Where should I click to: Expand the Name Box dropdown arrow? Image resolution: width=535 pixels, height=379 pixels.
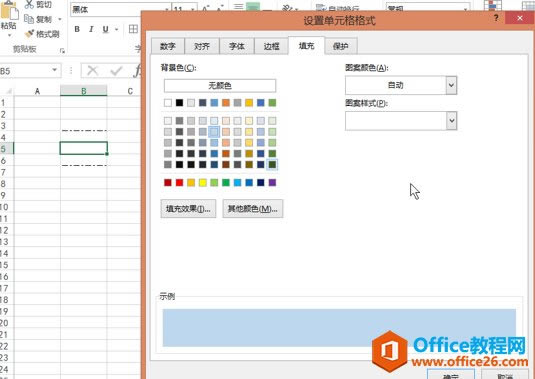click(x=54, y=70)
